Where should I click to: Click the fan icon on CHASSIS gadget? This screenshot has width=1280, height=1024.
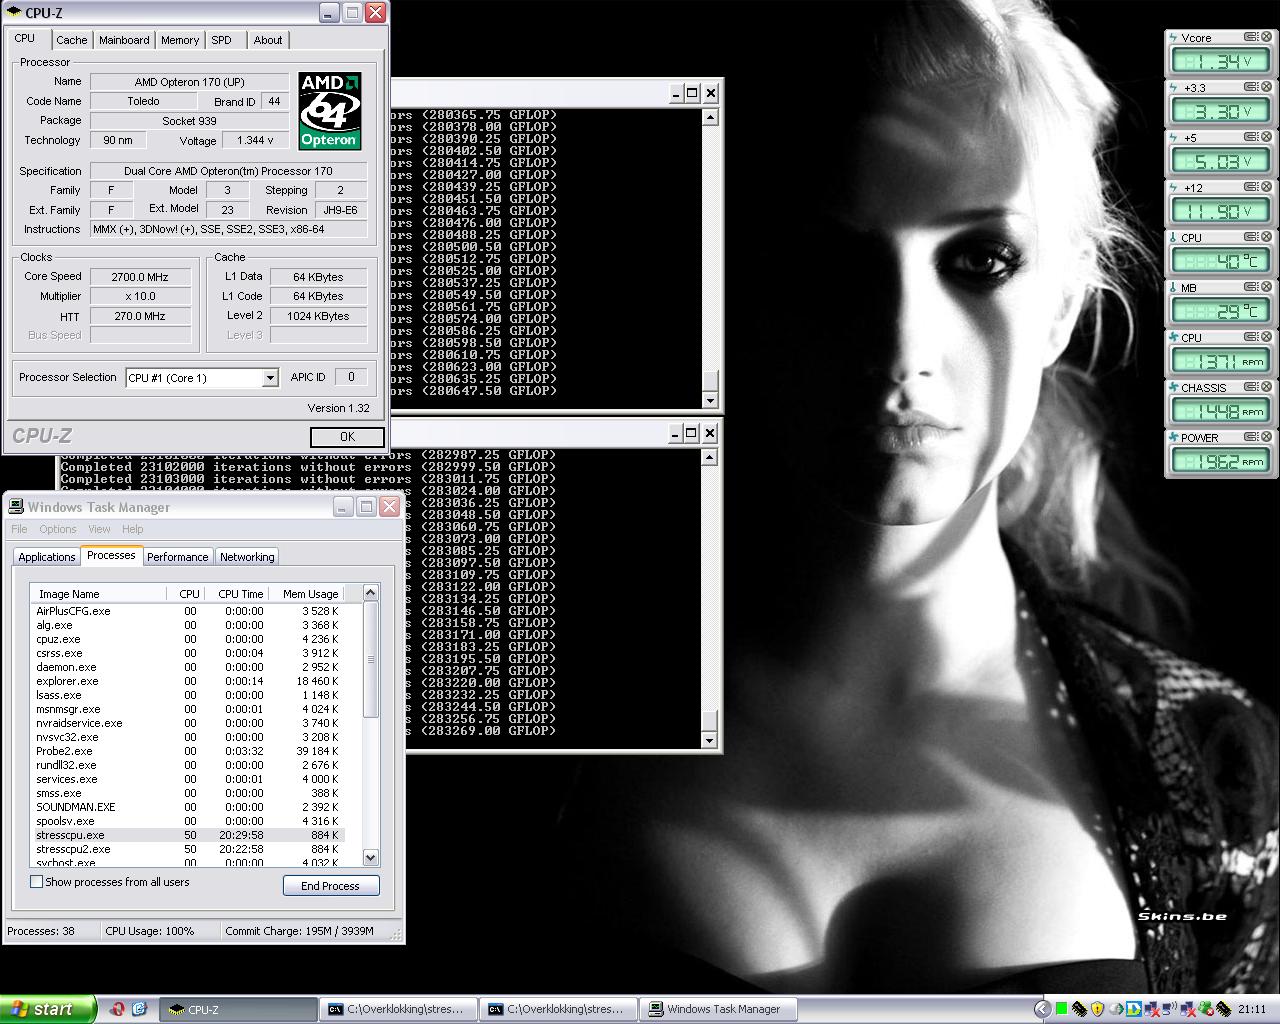point(1174,388)
